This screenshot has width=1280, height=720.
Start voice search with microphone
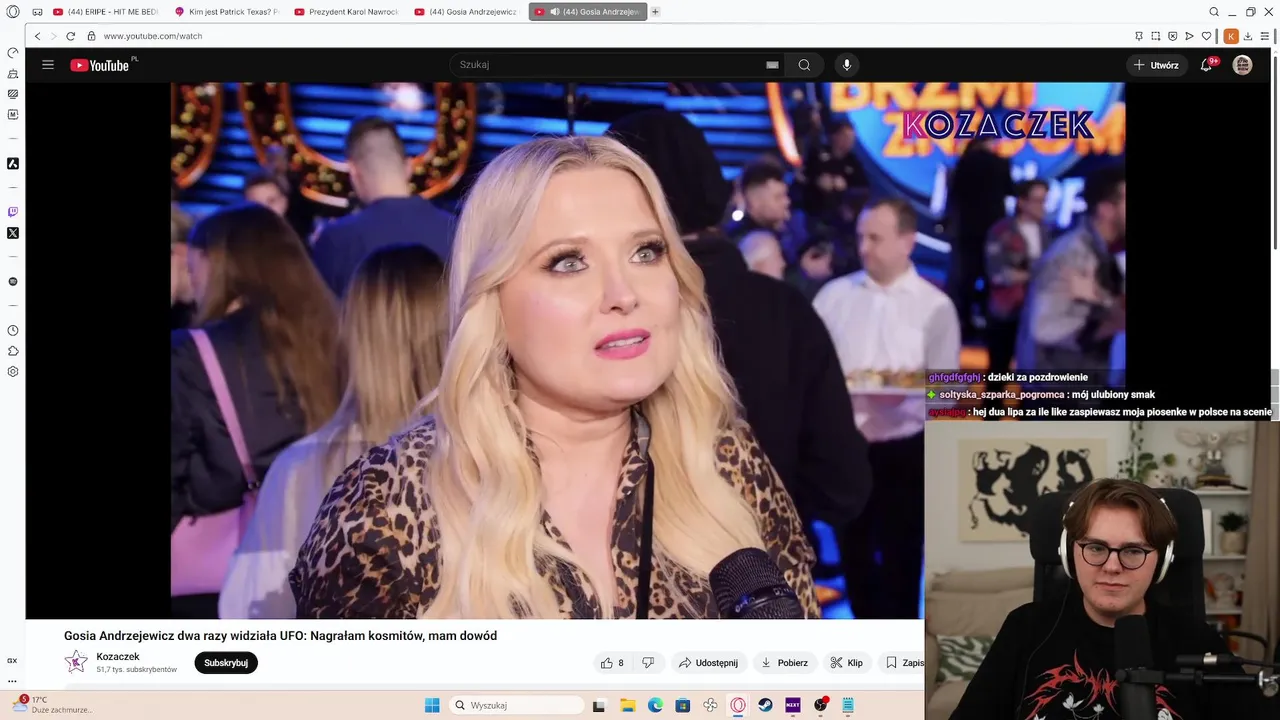coord(847,65)
